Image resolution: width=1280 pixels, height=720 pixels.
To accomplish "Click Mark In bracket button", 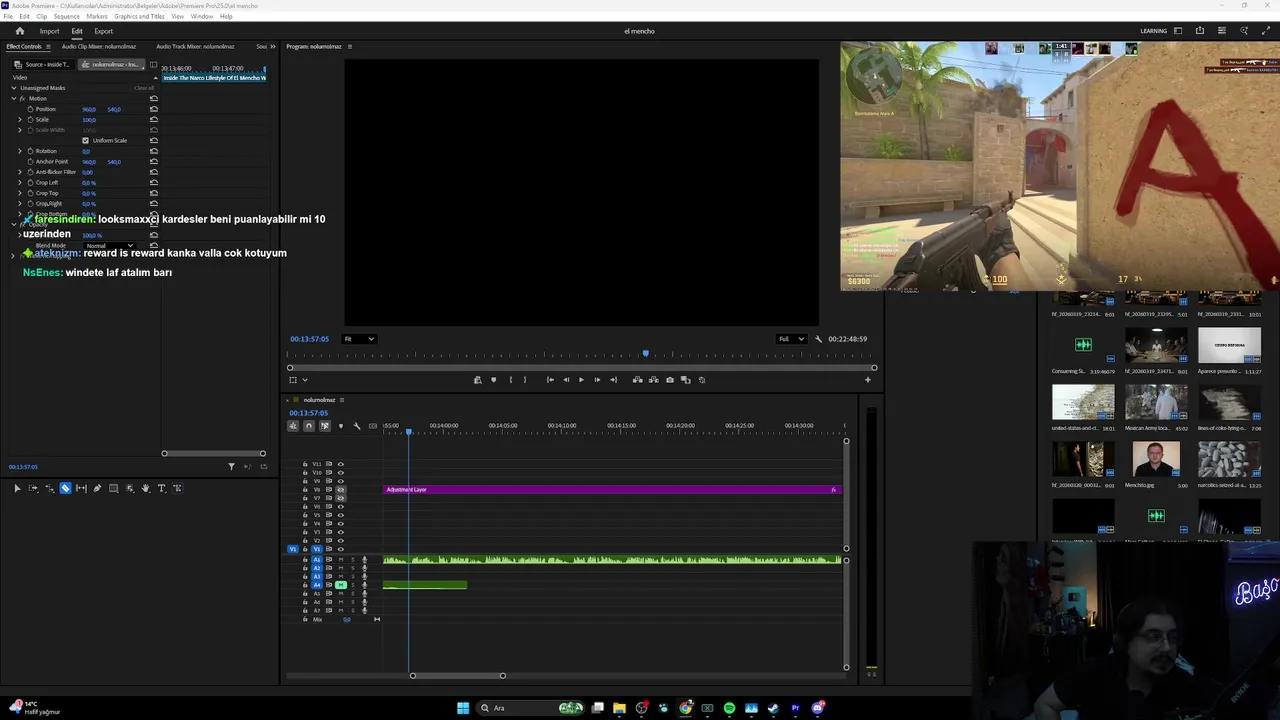I will pos(511,380).
